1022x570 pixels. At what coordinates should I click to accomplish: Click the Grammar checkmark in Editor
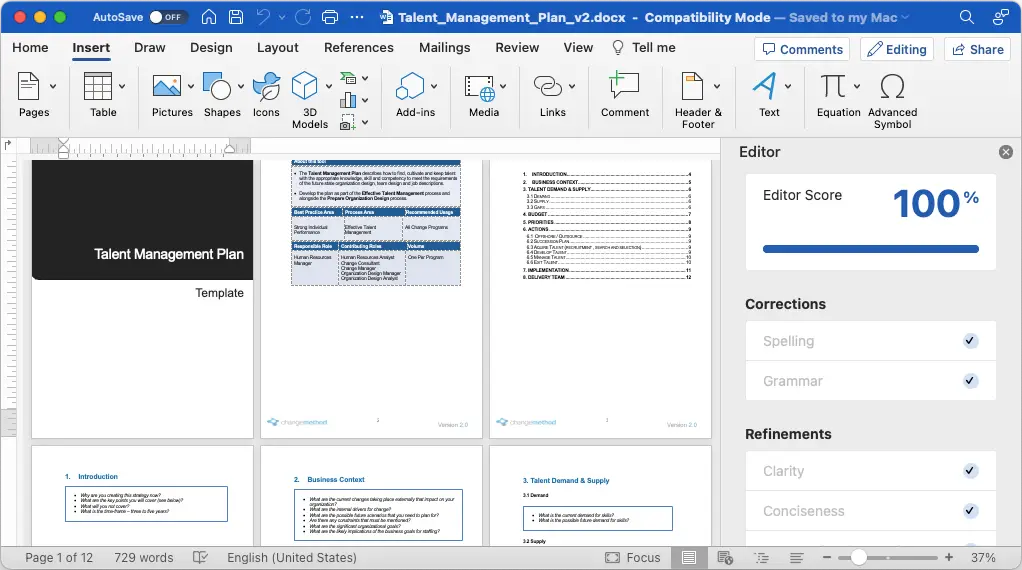970,381
